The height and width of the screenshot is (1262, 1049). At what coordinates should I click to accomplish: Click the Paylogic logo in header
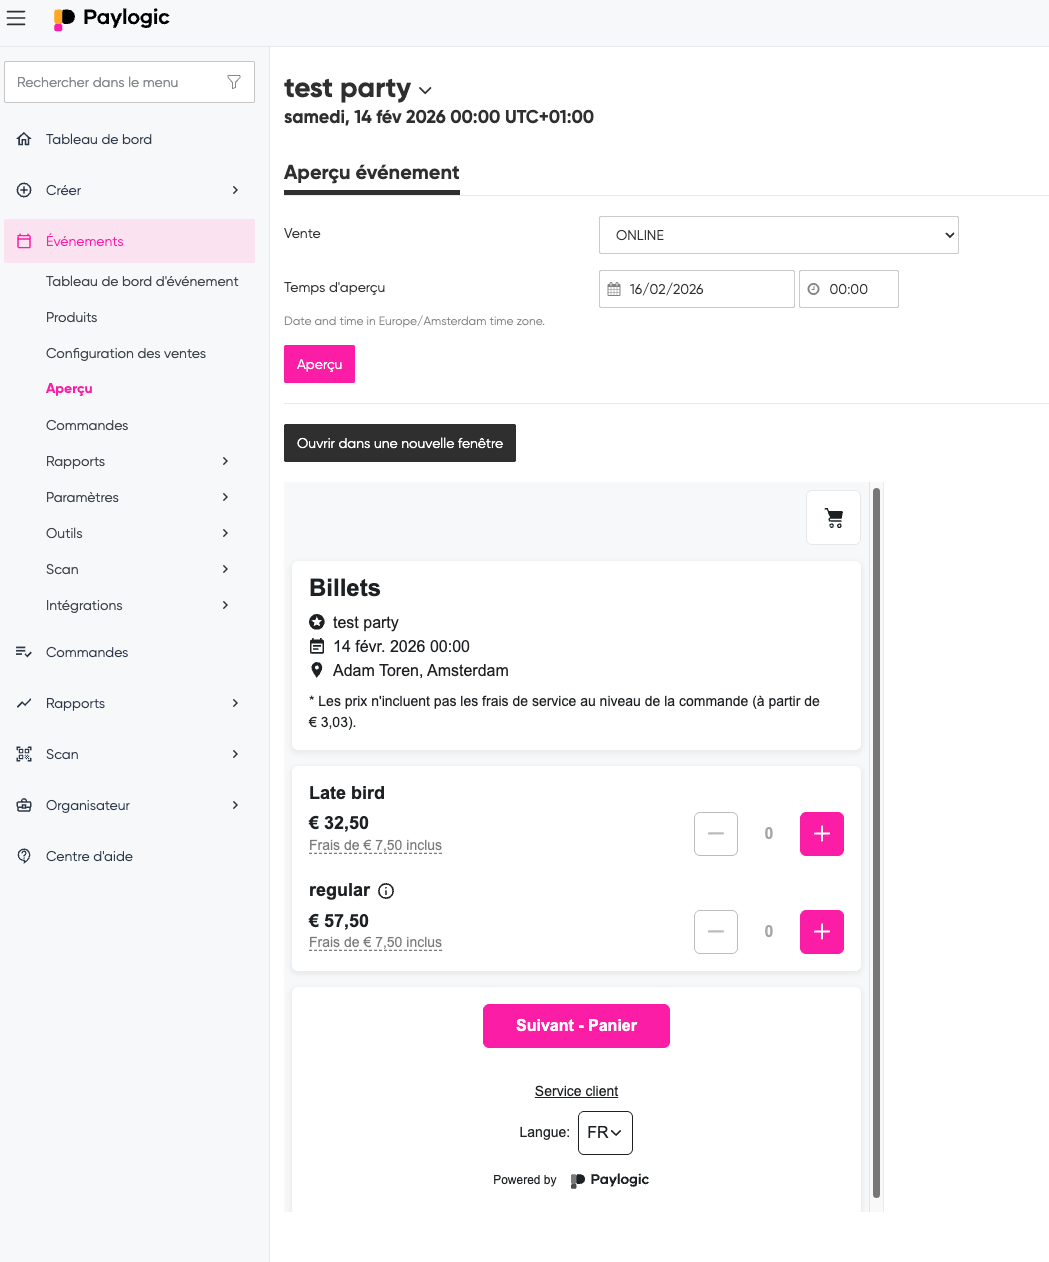pyautogui.click(x=111, y=18)
